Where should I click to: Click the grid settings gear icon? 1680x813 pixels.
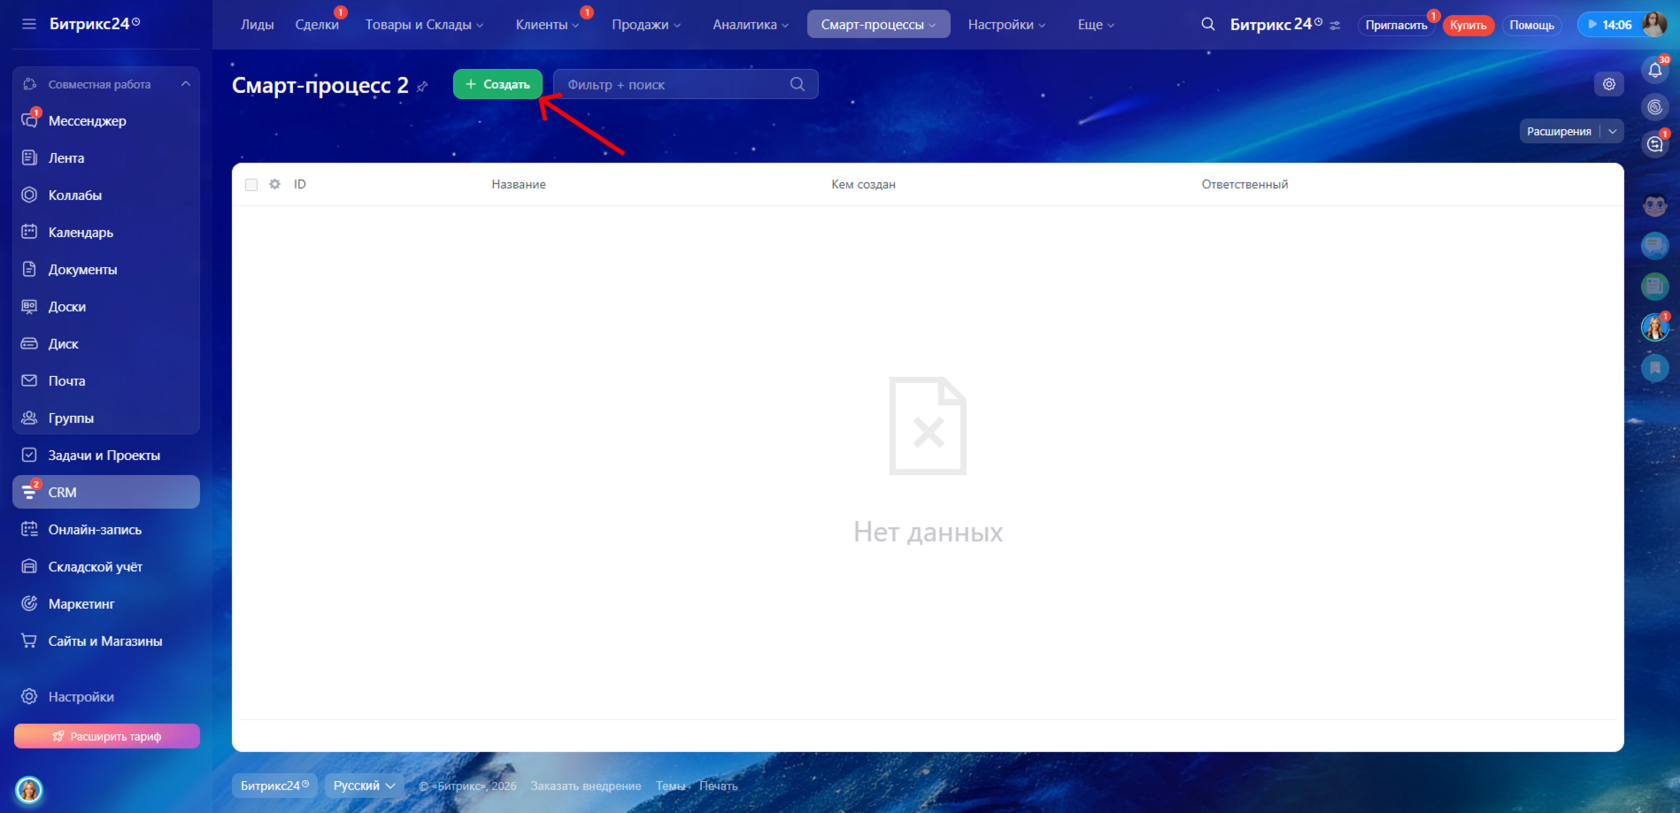pyautogui.click(x=1609, y=84)
